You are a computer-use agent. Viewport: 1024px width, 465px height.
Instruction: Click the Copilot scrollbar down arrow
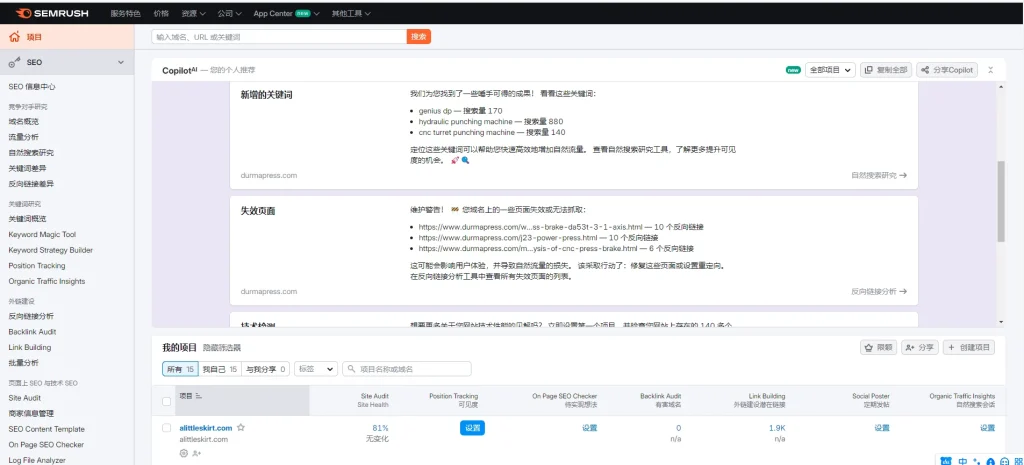(x=1001, y=322)
